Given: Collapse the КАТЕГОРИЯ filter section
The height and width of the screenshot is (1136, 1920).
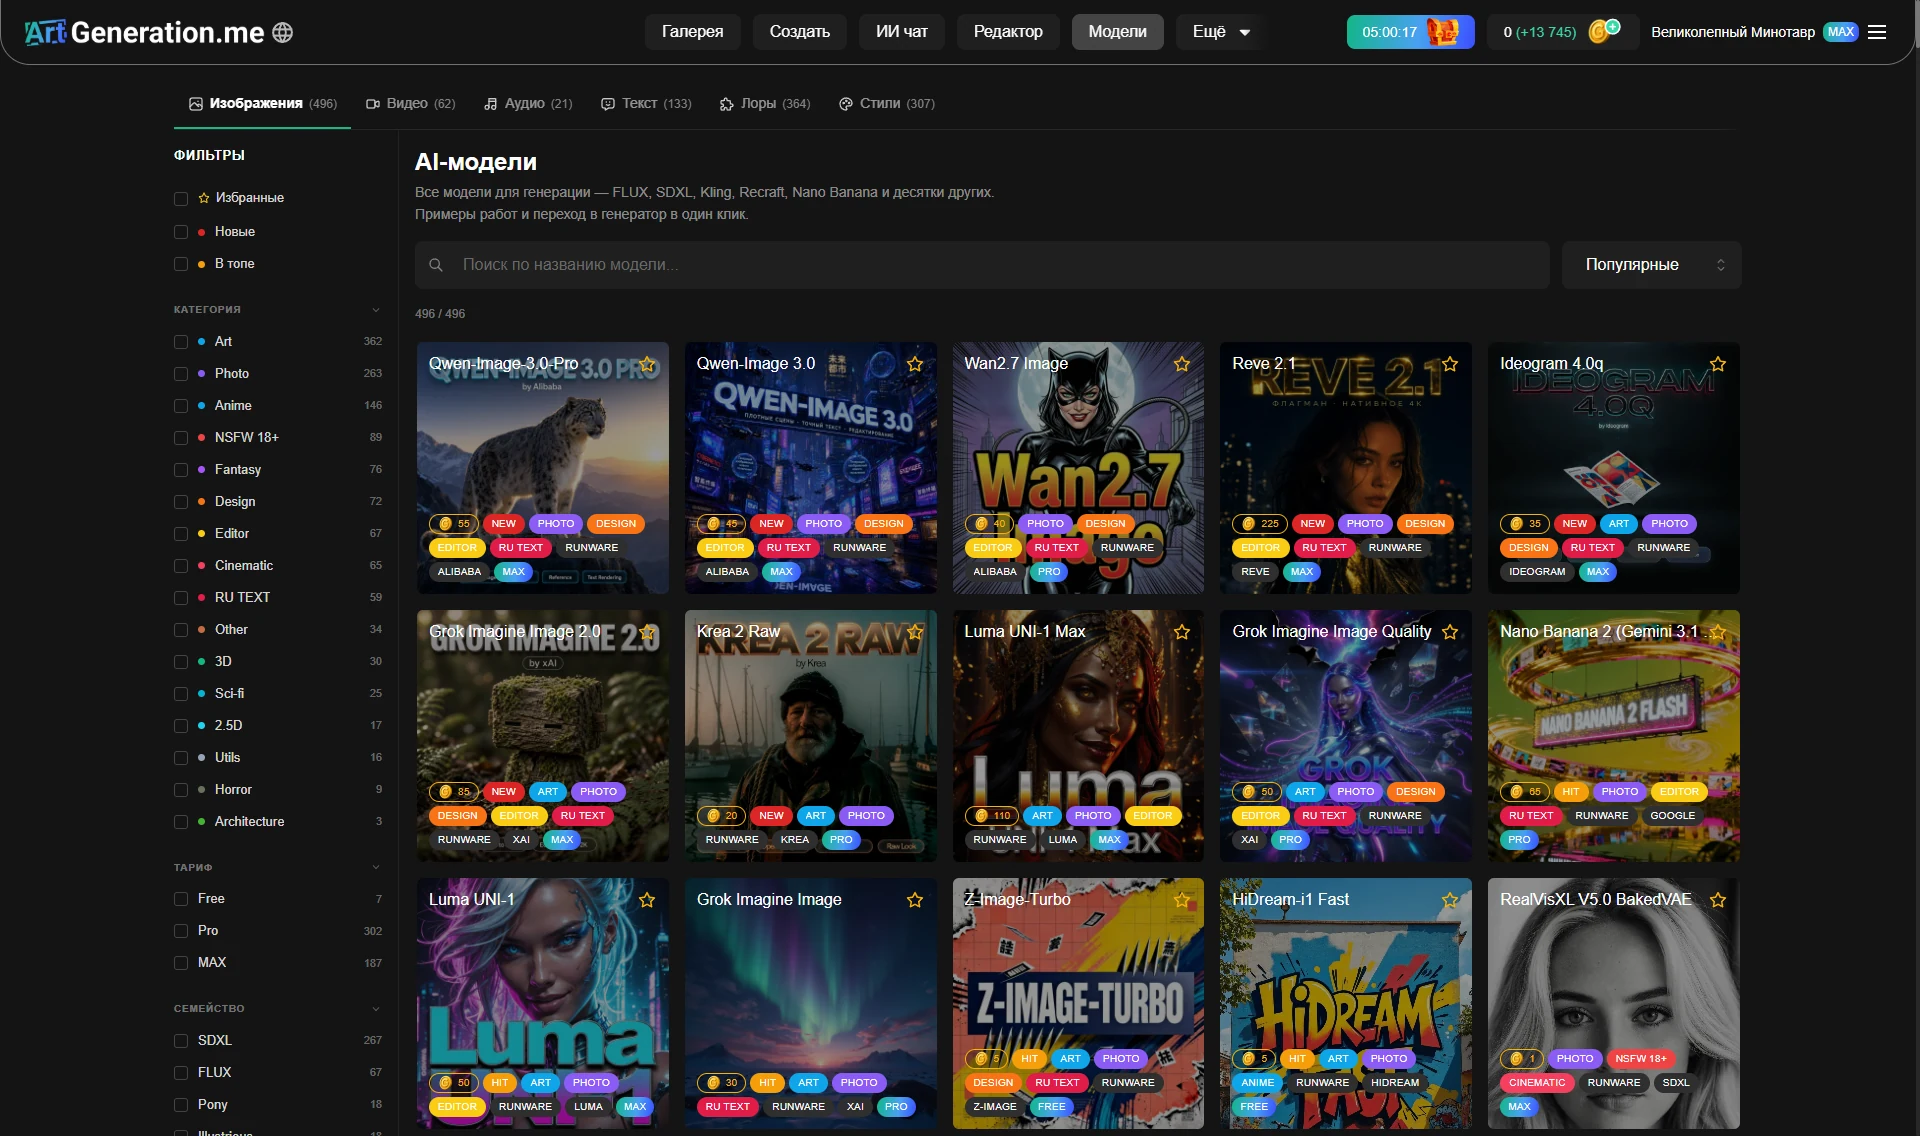Looking at the screenshot, I should point(376,310).
